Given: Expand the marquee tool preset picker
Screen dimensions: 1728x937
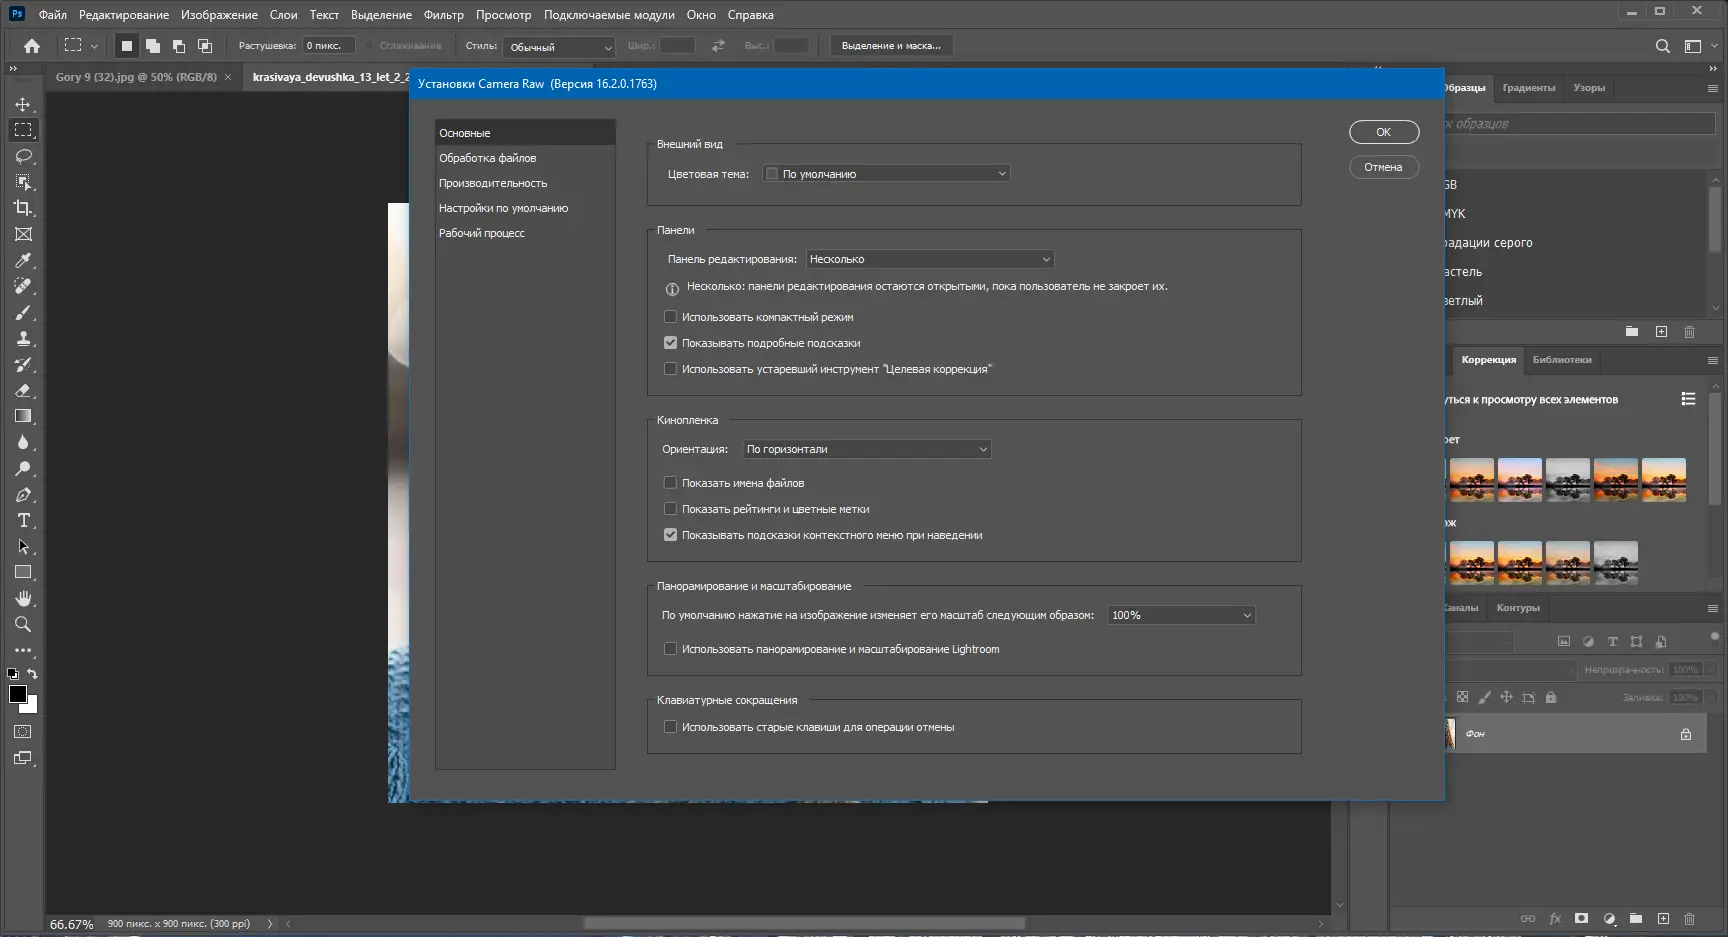Looking at the screenshot, I should coord(94,46).
